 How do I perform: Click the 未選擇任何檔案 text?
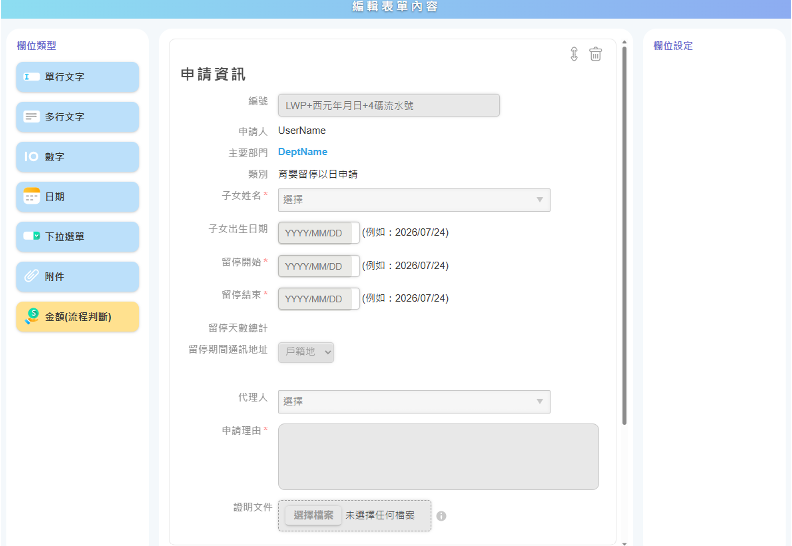[x=380, y=515]
